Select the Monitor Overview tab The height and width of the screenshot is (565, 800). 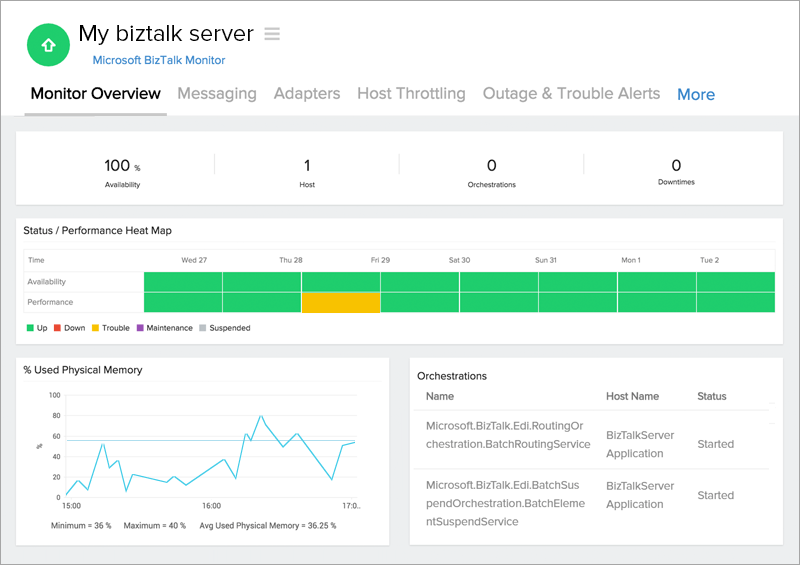[95, 94]
